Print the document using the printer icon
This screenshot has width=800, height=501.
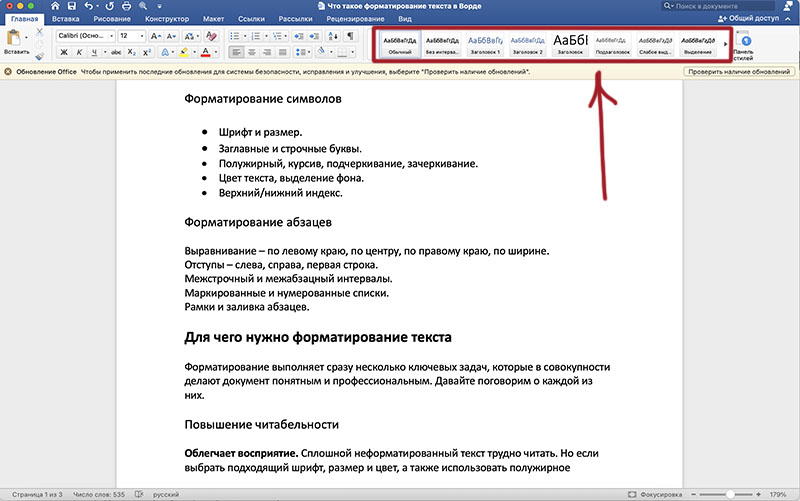pos(127,6)
